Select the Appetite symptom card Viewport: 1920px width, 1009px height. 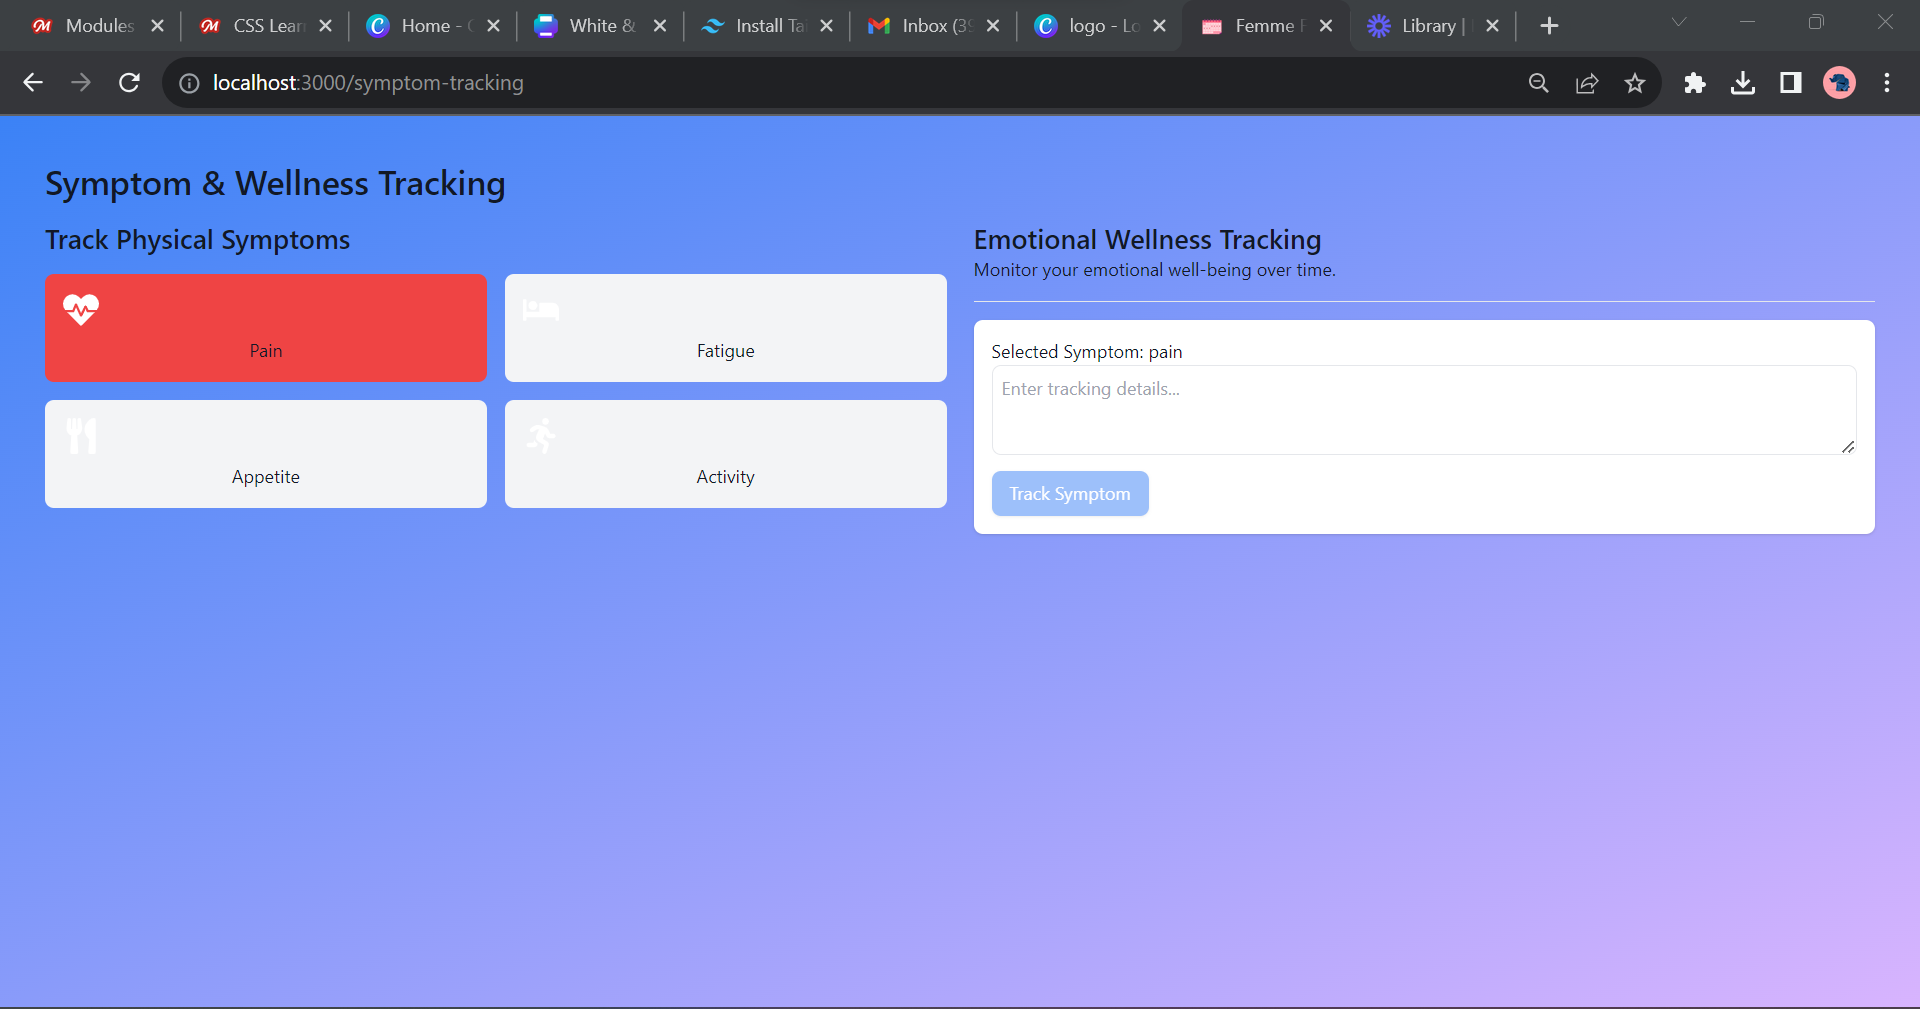(x=266, y=454)
